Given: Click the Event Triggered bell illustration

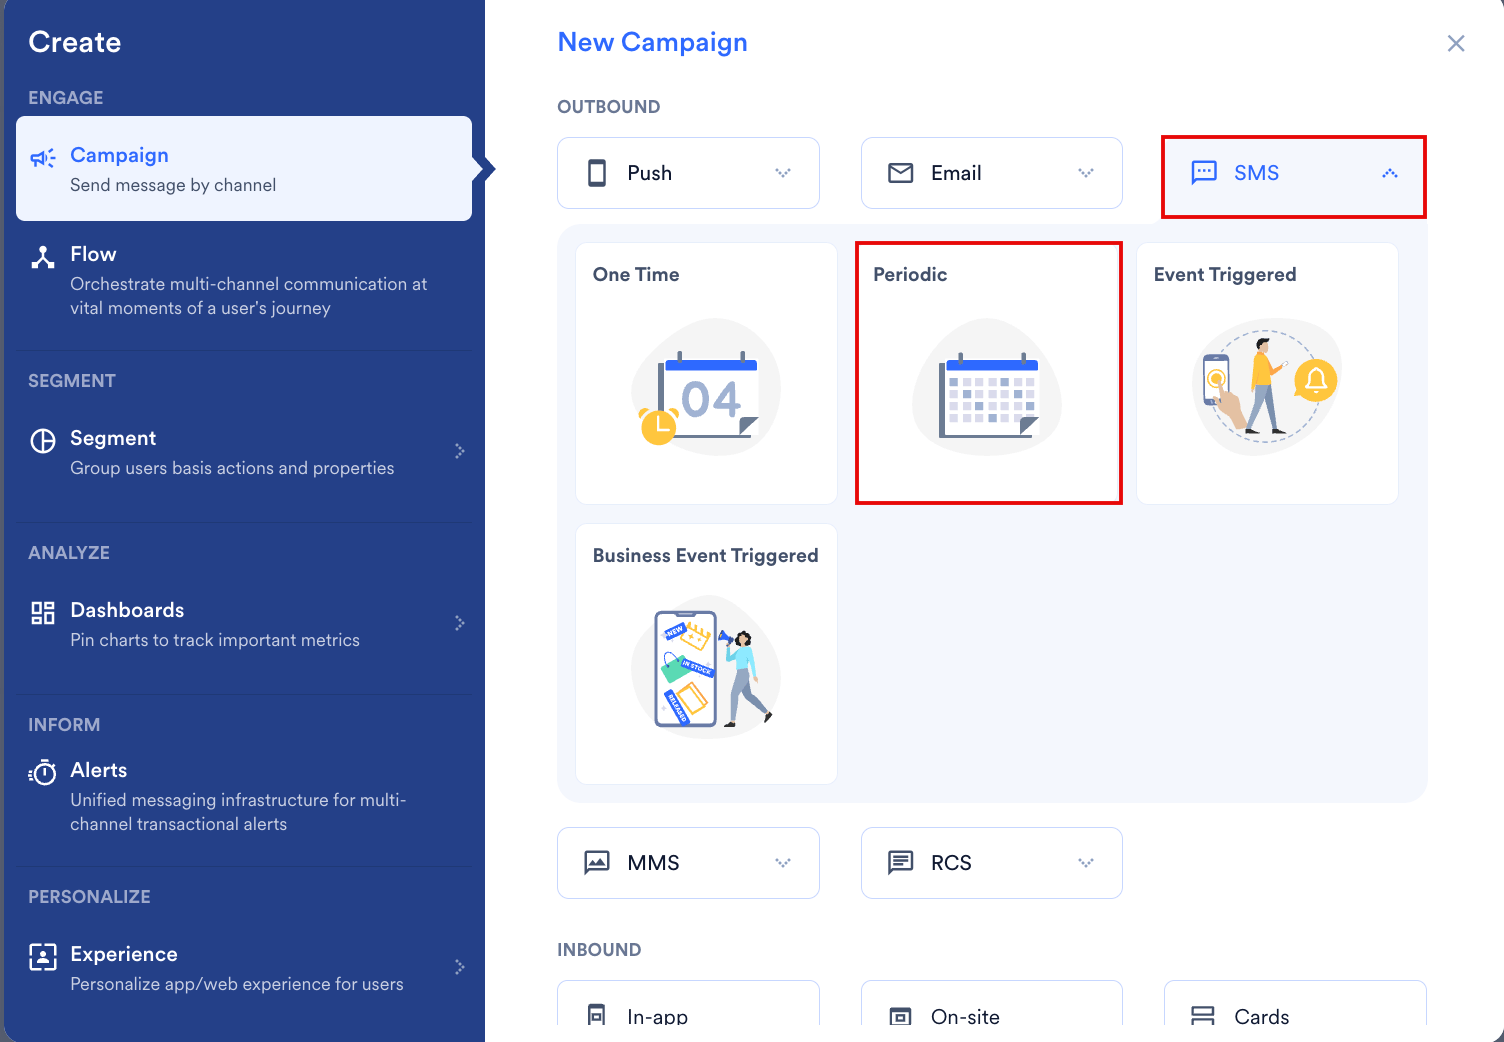Looking at the screenshot, I should pos(1267,387).
